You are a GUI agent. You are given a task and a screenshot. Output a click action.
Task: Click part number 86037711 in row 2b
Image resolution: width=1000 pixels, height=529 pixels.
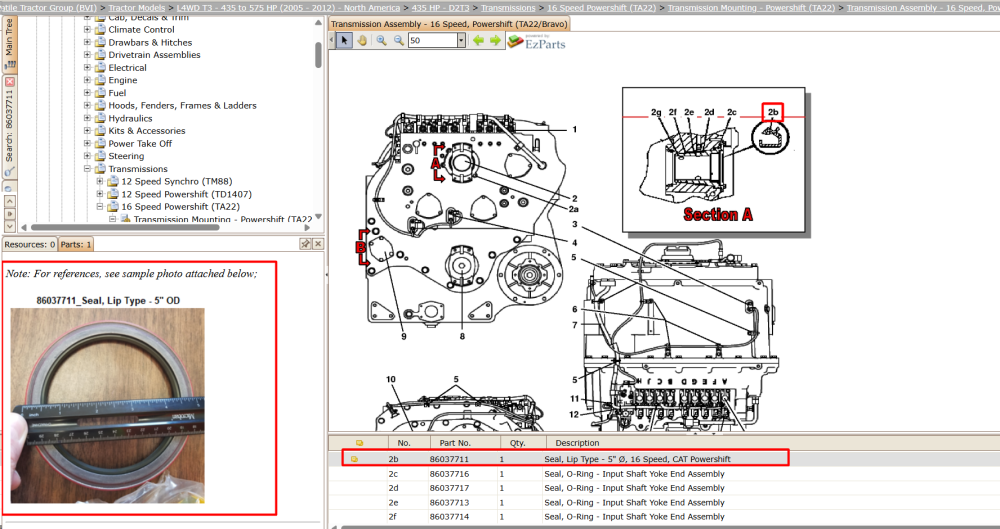coord(449,459)
